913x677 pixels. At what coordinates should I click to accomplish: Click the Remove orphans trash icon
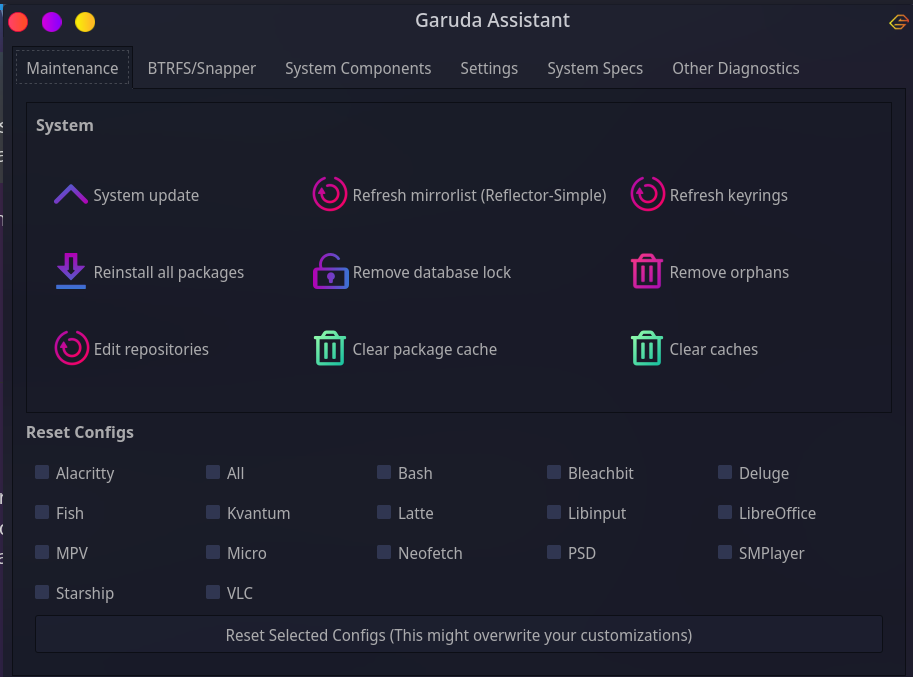[647, 271]
